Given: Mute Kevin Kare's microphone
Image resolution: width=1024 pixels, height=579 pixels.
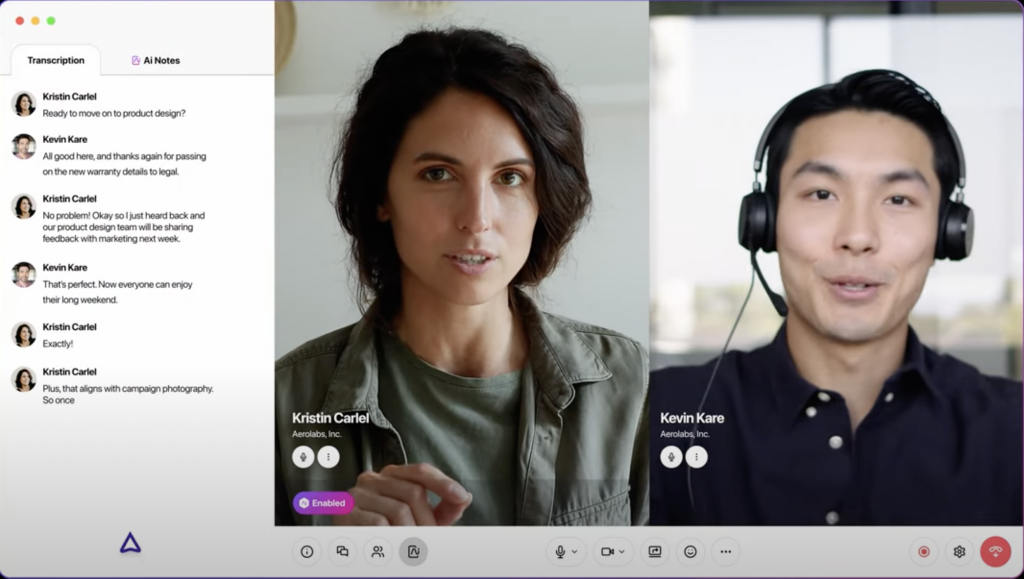Looking at the screenshot, I should click(670, 456).
